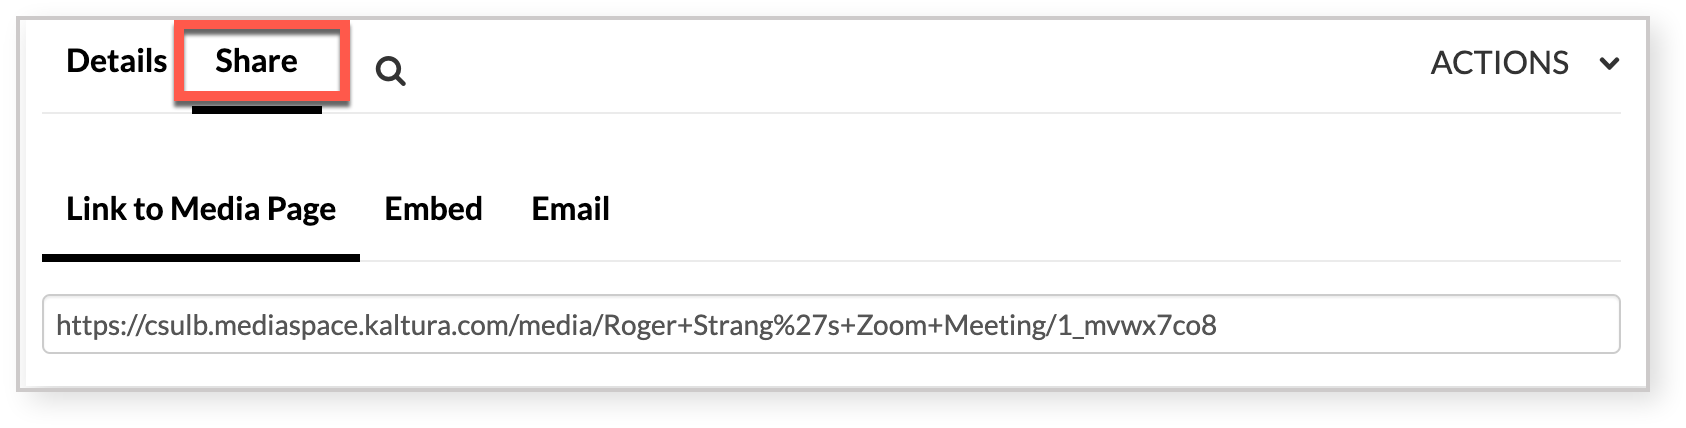The image size is (1686, 428).
Task: Click inside the media page URL field
Action: [x=831, y=324]
